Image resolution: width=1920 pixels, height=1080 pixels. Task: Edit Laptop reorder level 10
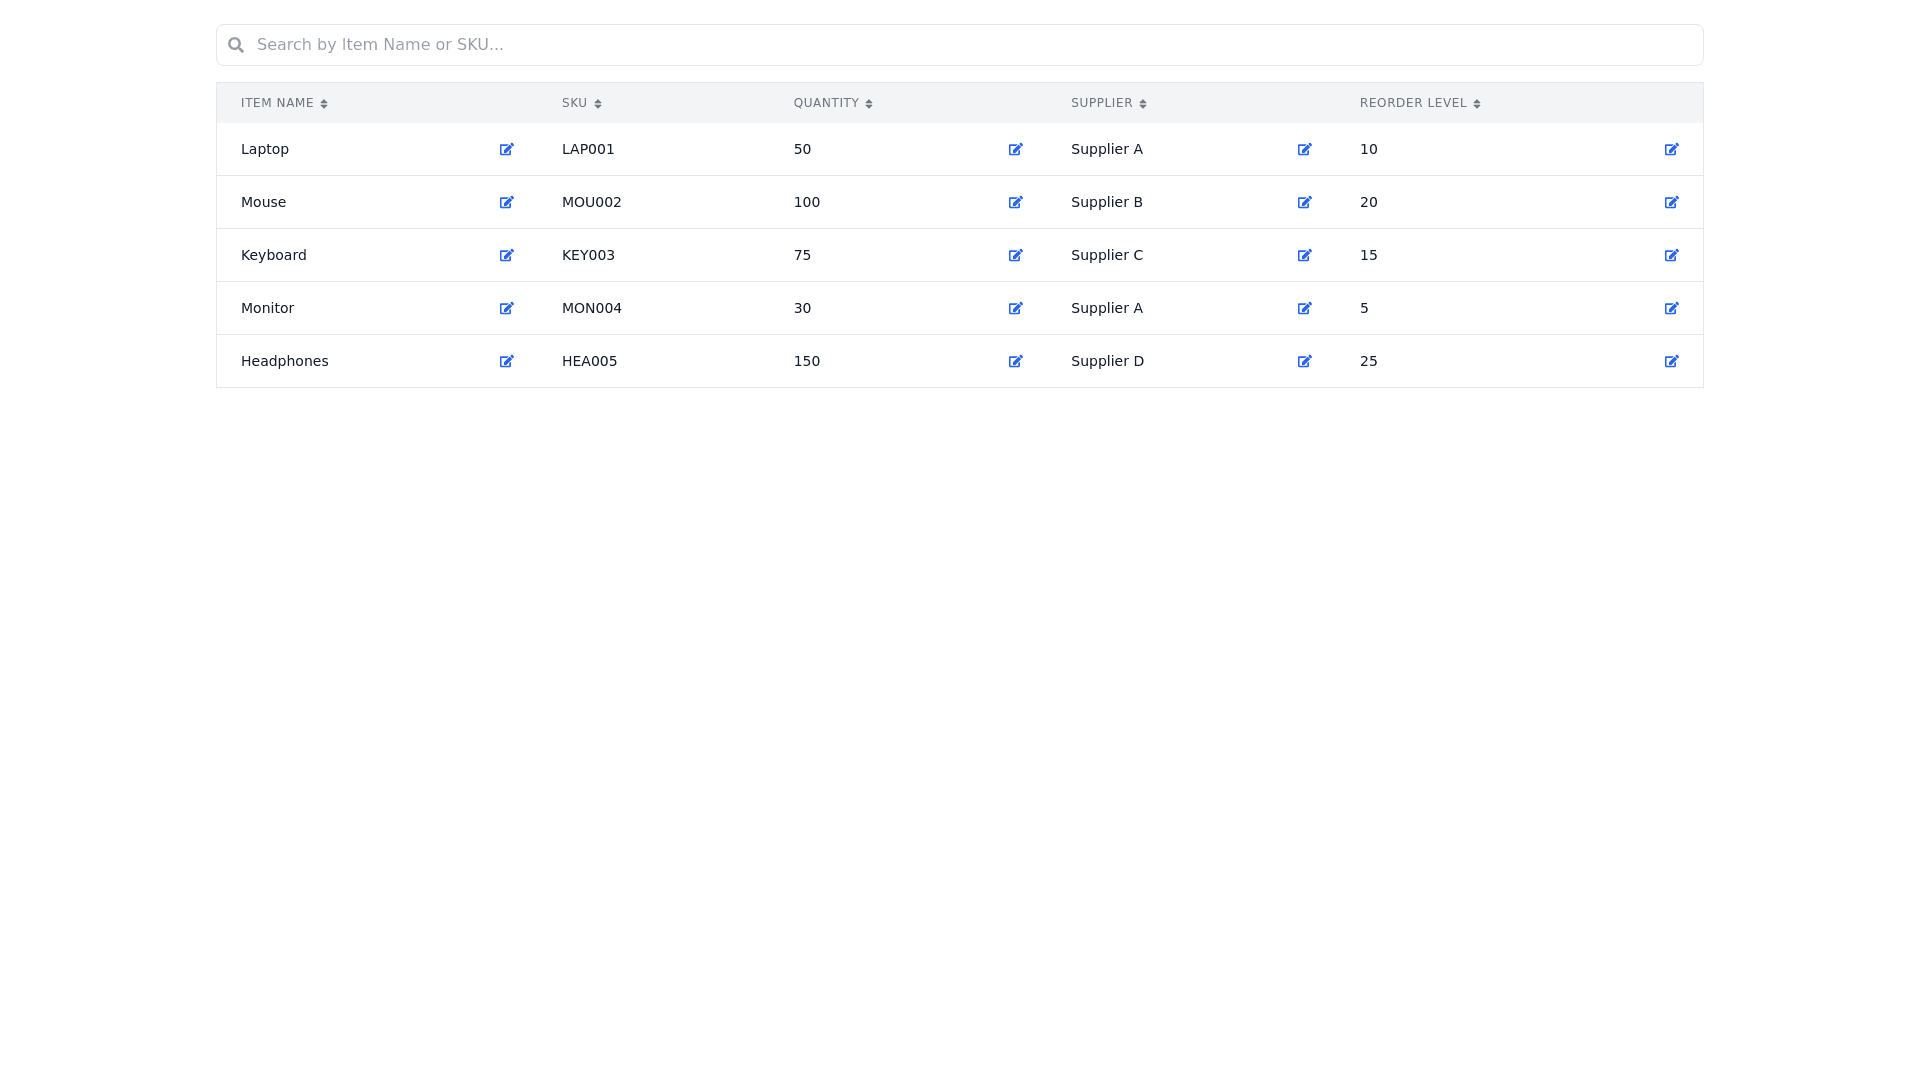click(1672, 149)
